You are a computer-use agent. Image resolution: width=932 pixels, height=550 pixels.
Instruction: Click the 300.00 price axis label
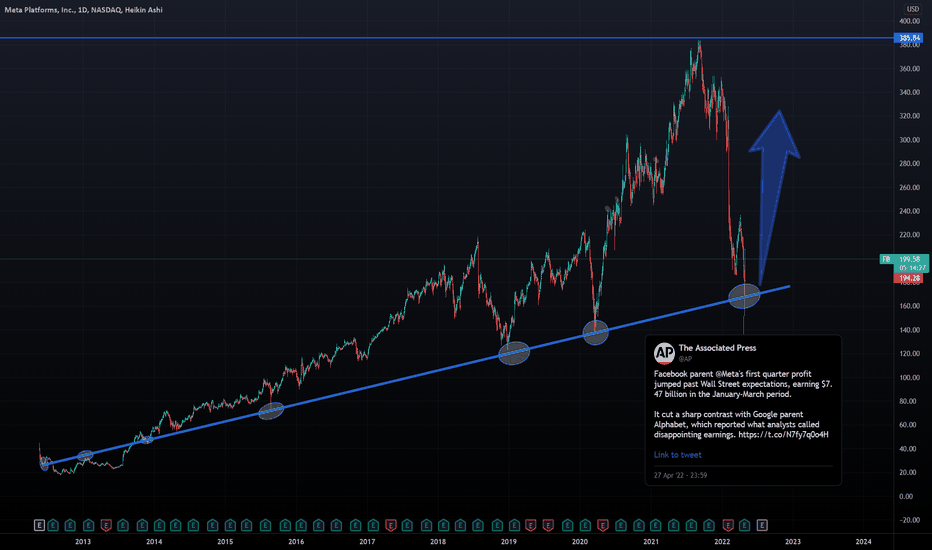pos(909,140)
